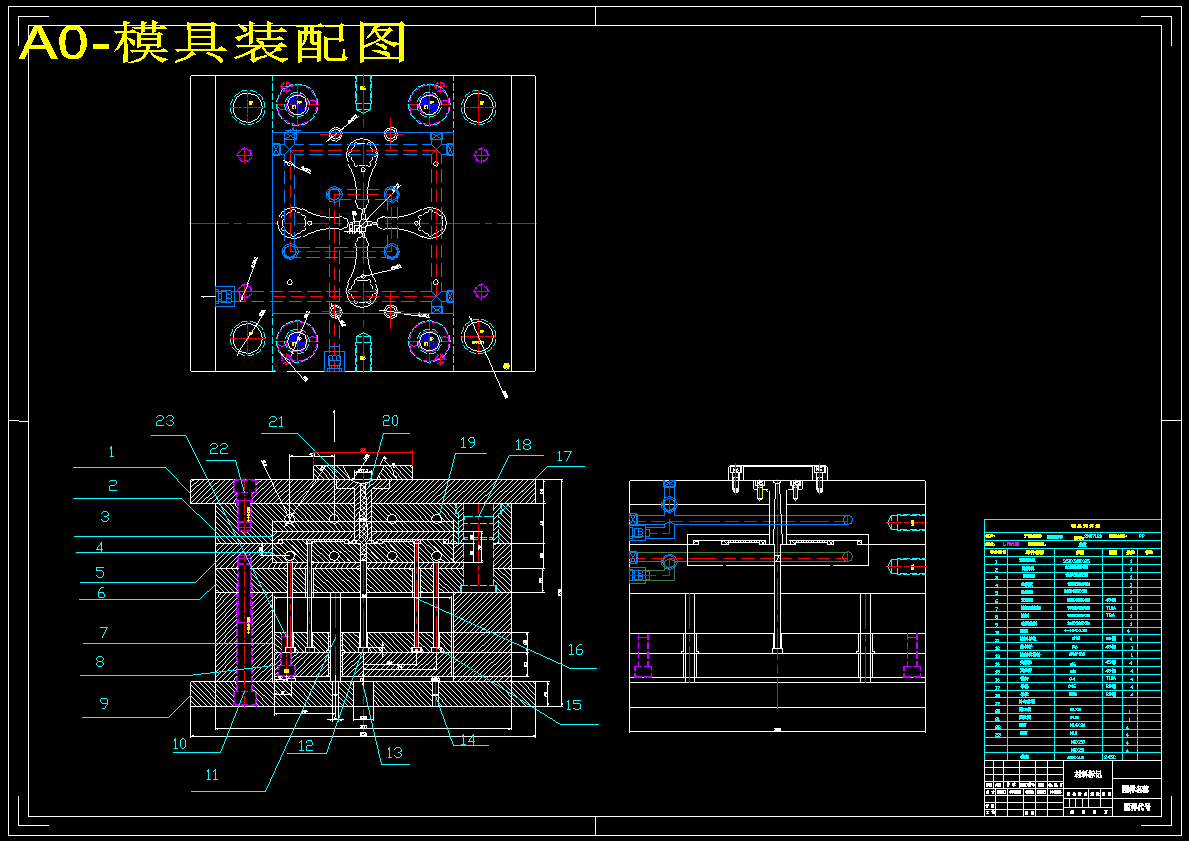Select part label 22
Screen dimensions: 1189x841
point(218,449)
